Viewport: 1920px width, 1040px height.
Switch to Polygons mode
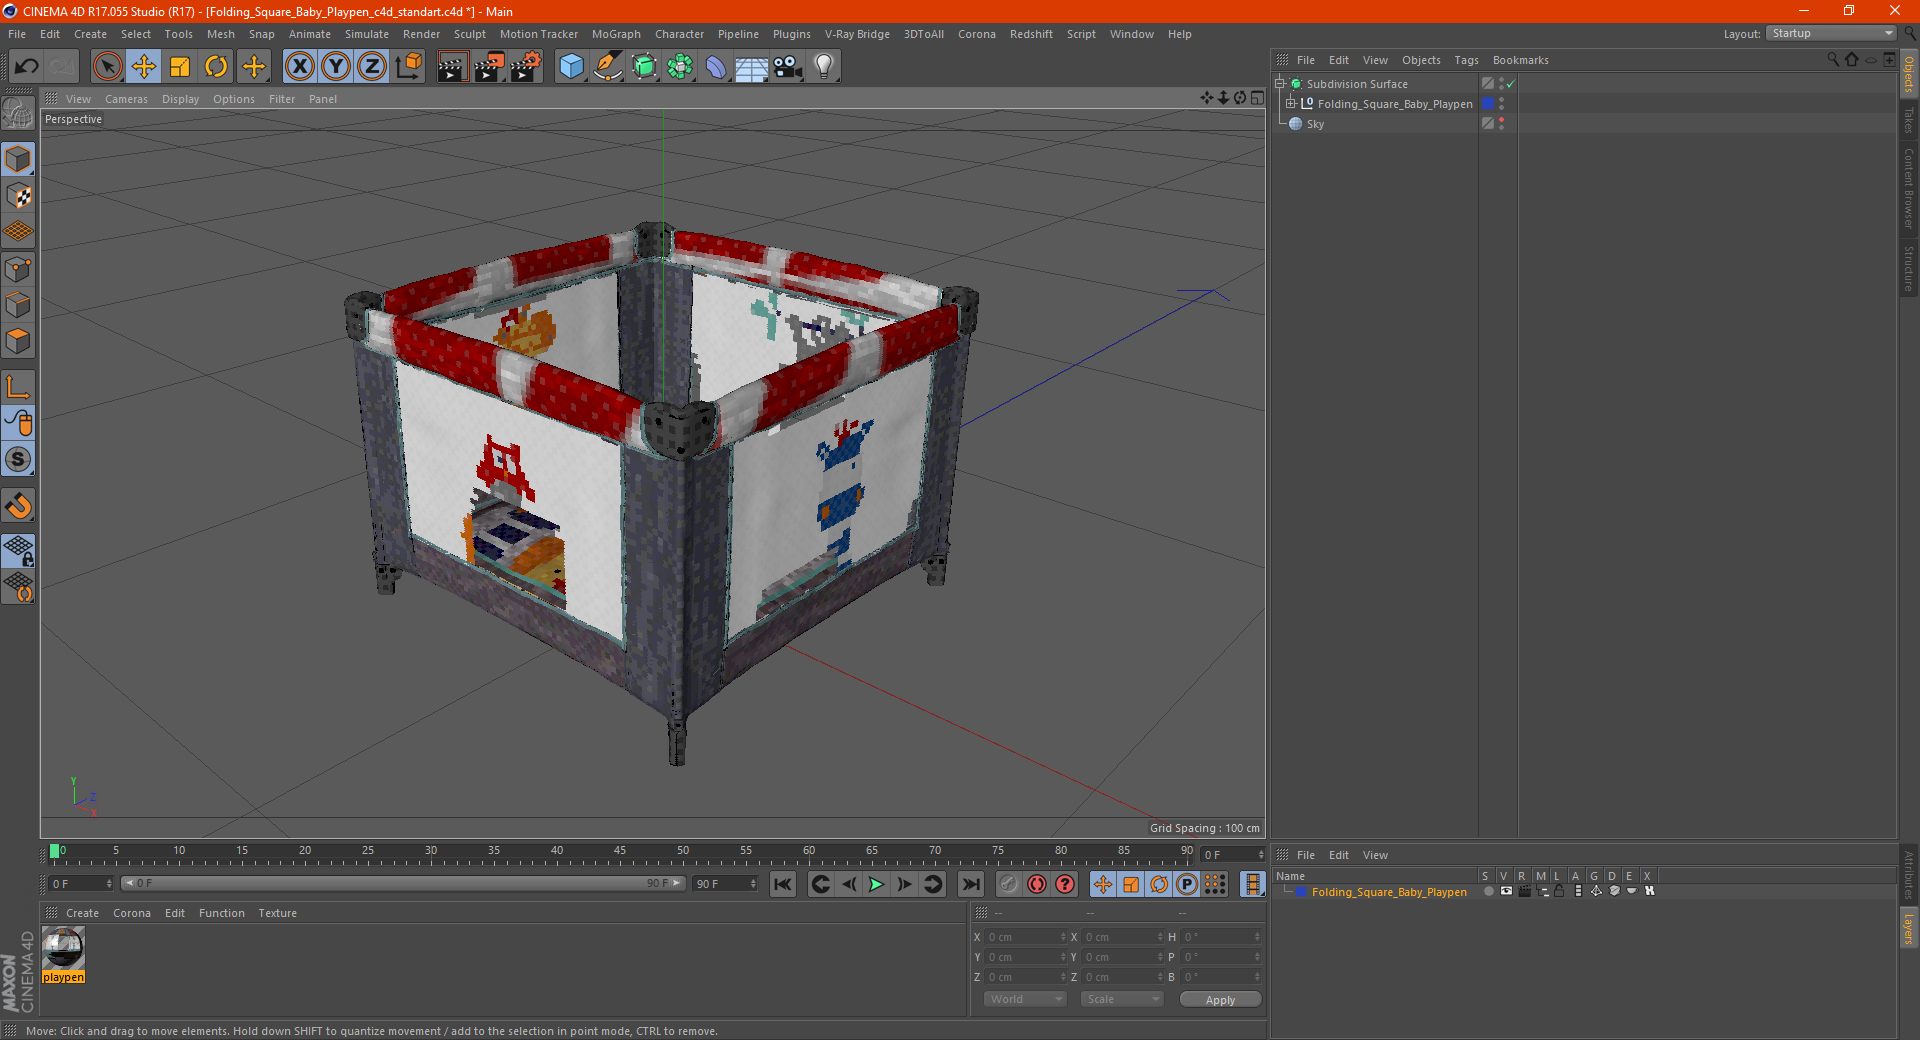(18, 342)
